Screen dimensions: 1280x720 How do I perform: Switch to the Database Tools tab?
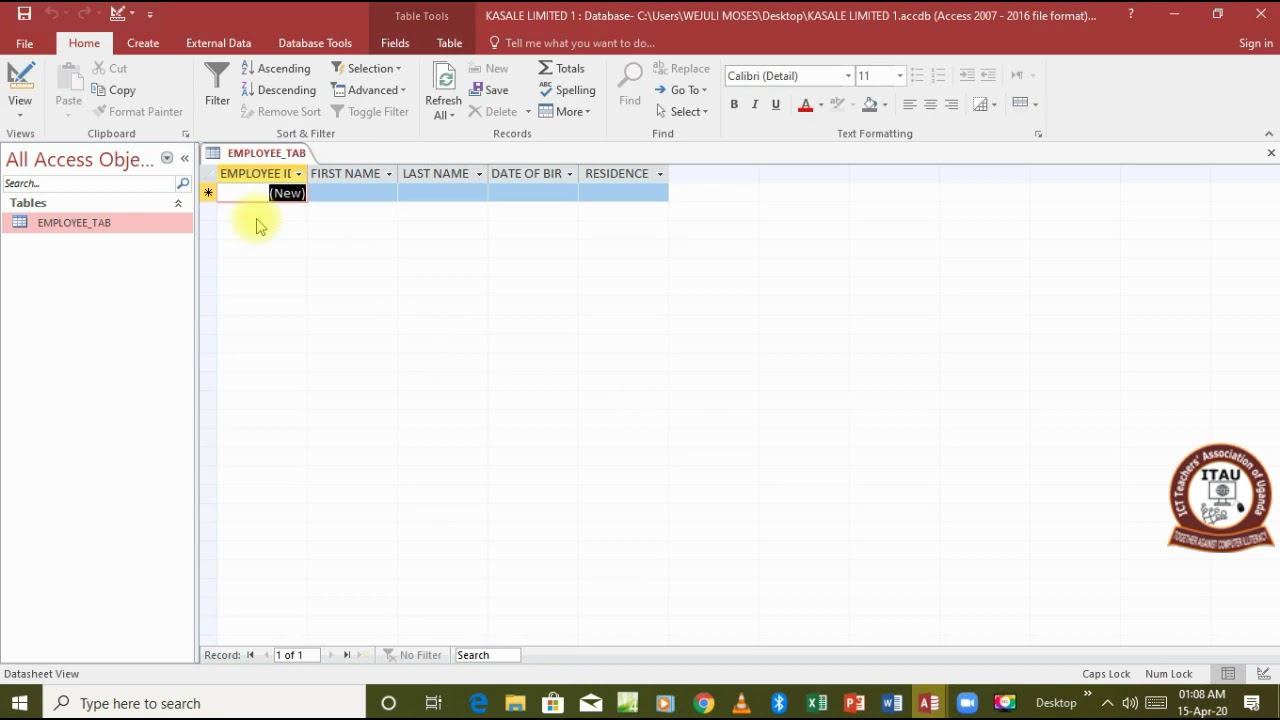[315, 43]
